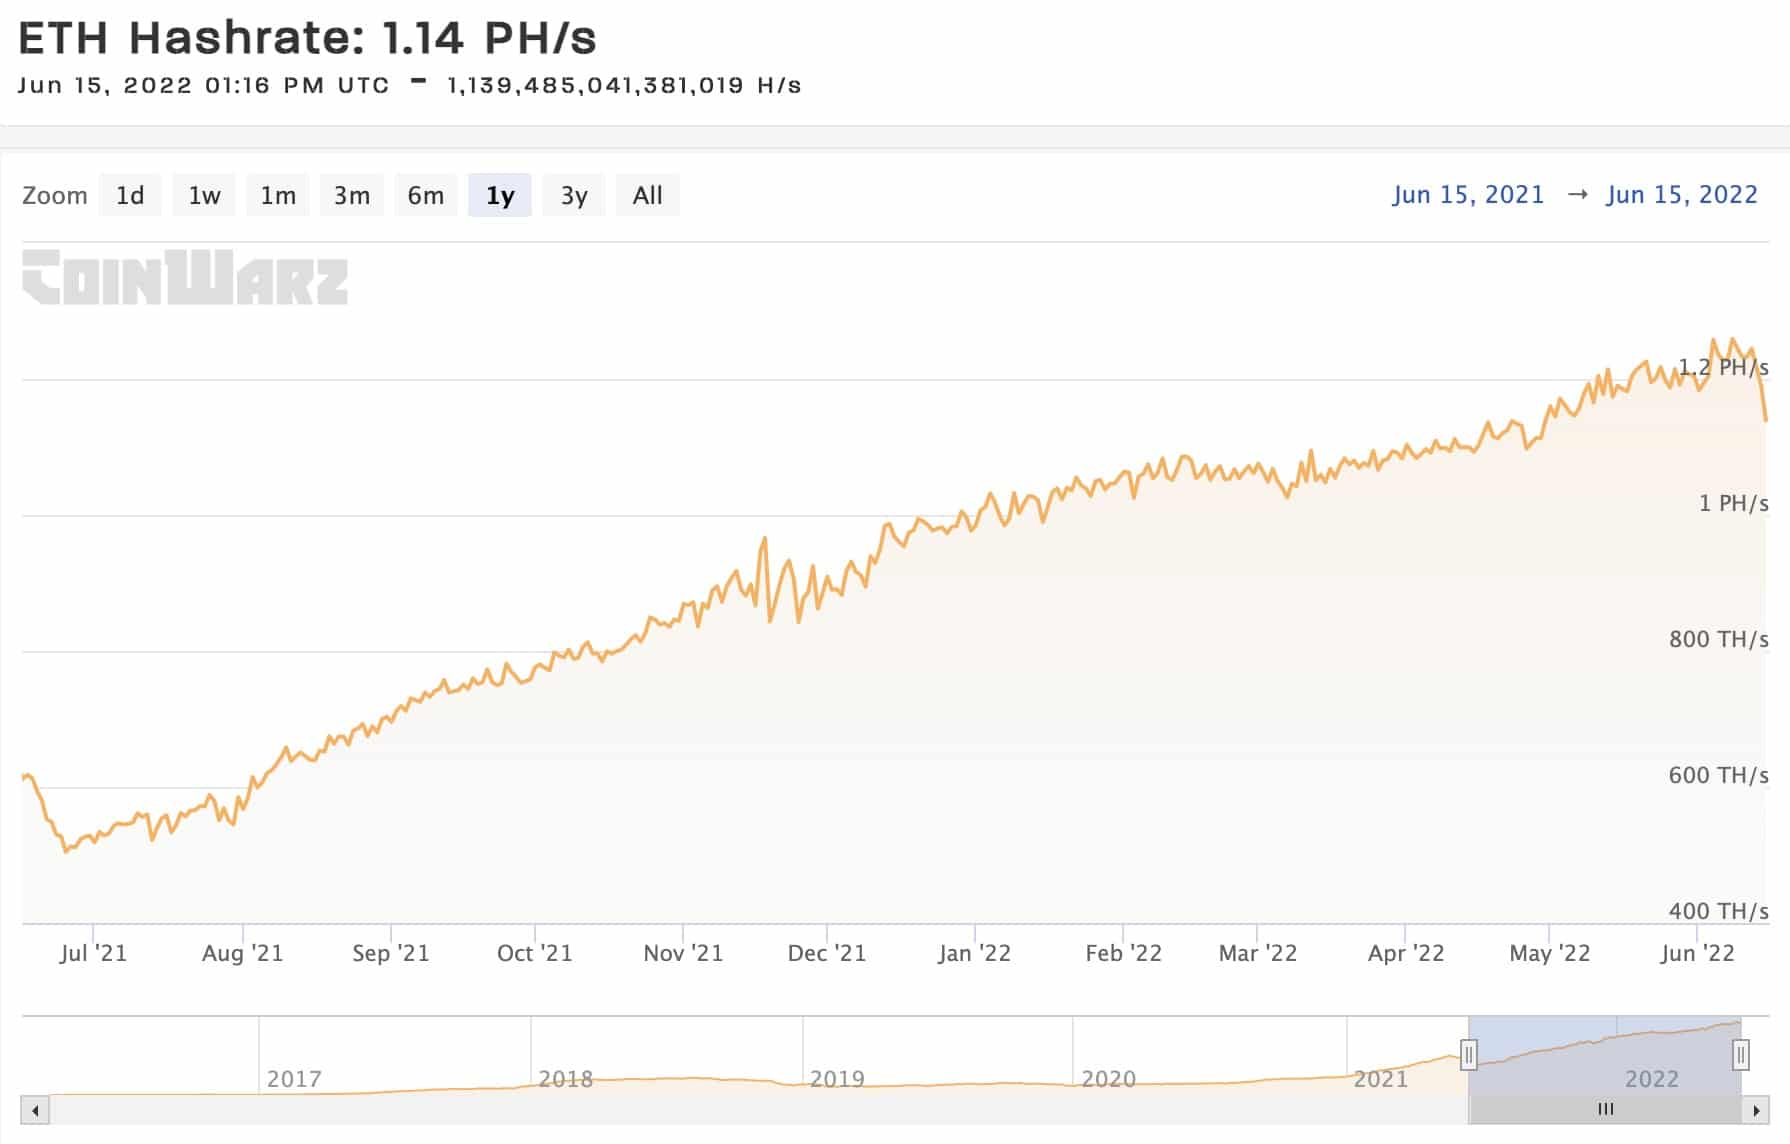1790x1144 pixels.
Task: Click the navigator scrollbar thumb grip
Action: pyautogui.click(x=1606, y=1109)
